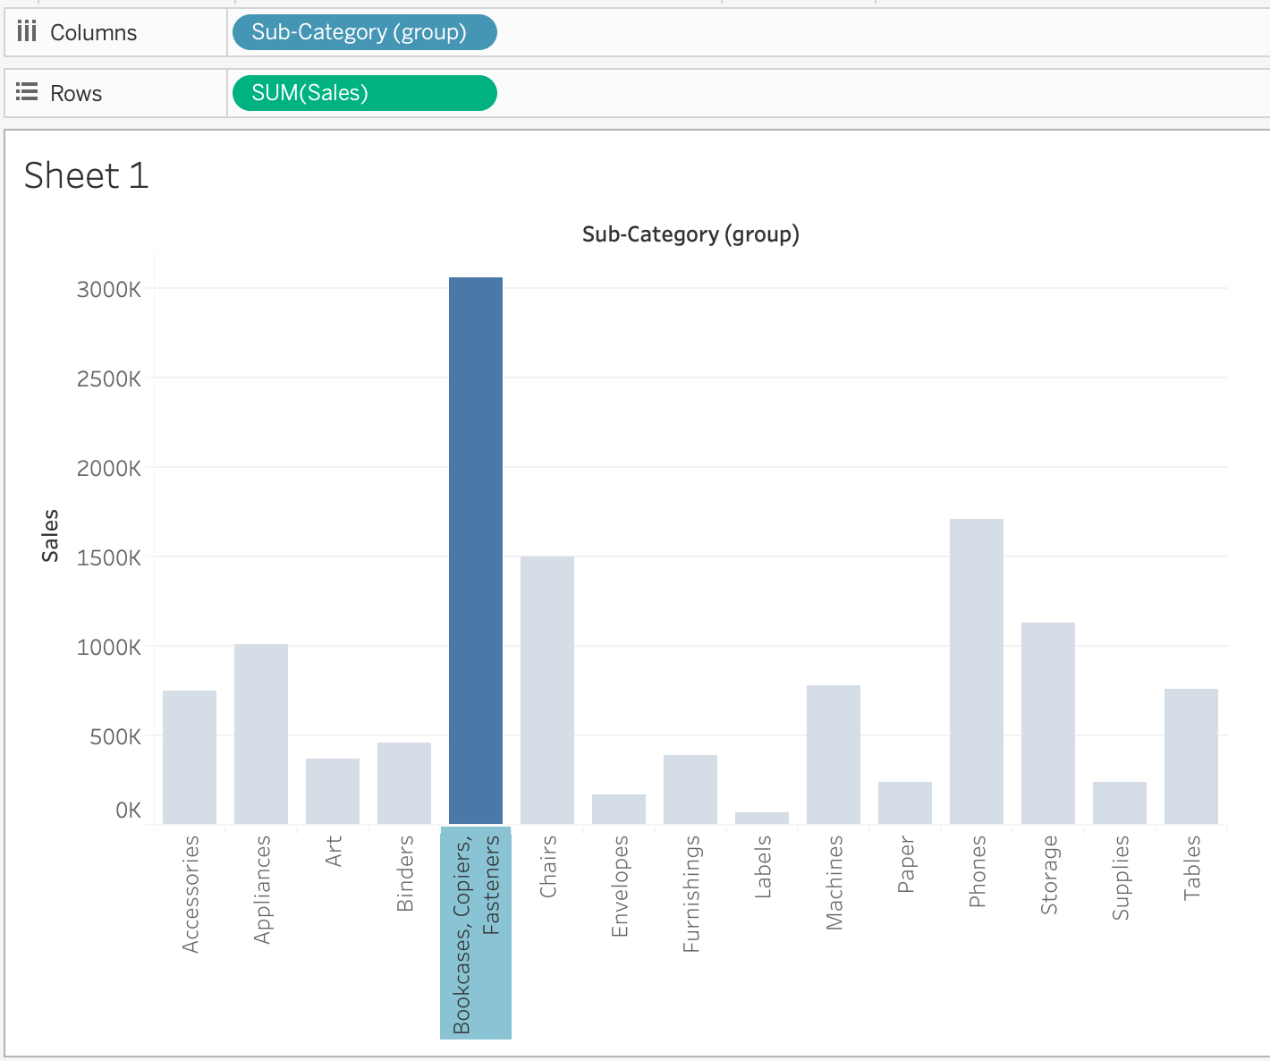The width and height of the screenshot is (1270, 1061).
Task: Select the Sub-Category (group) pill in Columns
Action: [x=364, y=32]
